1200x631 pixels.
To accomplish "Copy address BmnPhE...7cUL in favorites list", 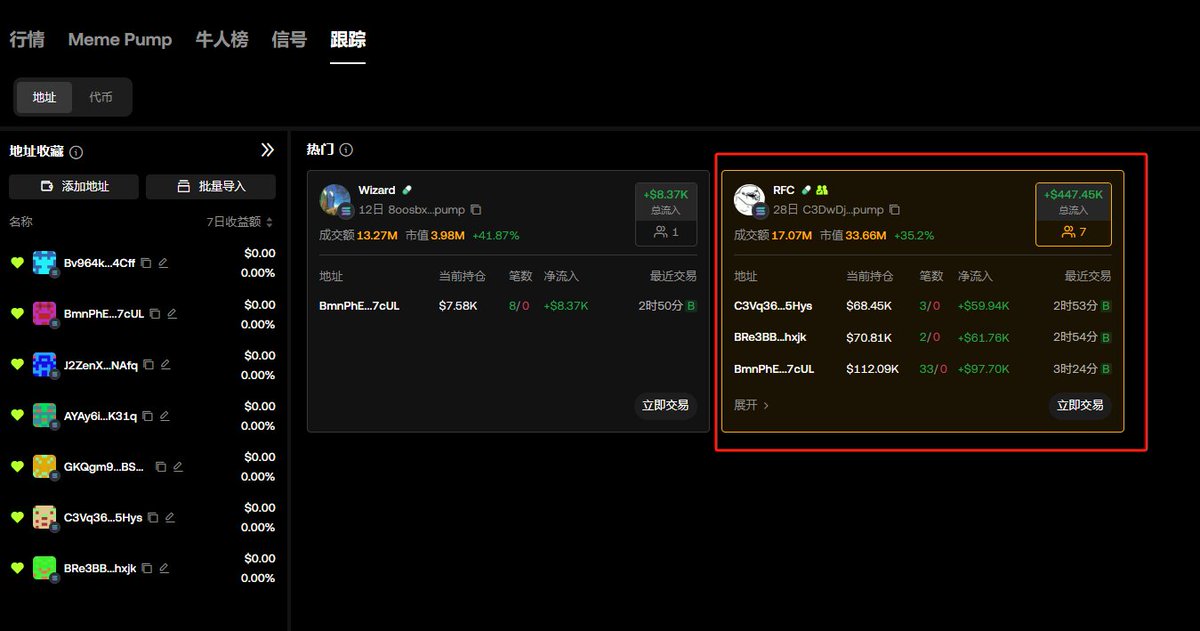I will [x=154, y=314].
